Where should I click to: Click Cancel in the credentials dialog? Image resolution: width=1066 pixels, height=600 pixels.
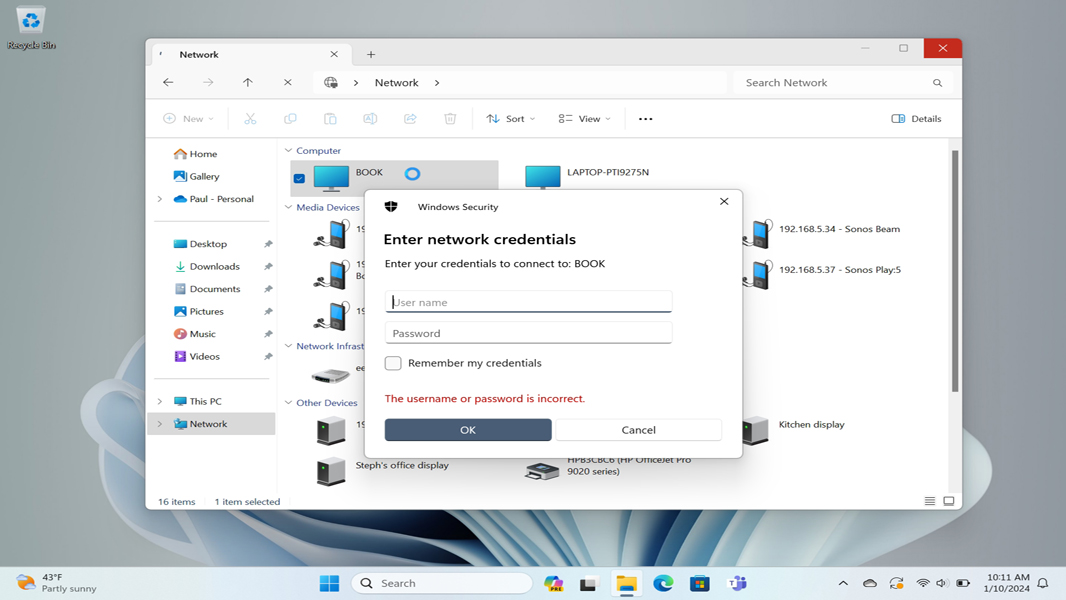(638, 429)
